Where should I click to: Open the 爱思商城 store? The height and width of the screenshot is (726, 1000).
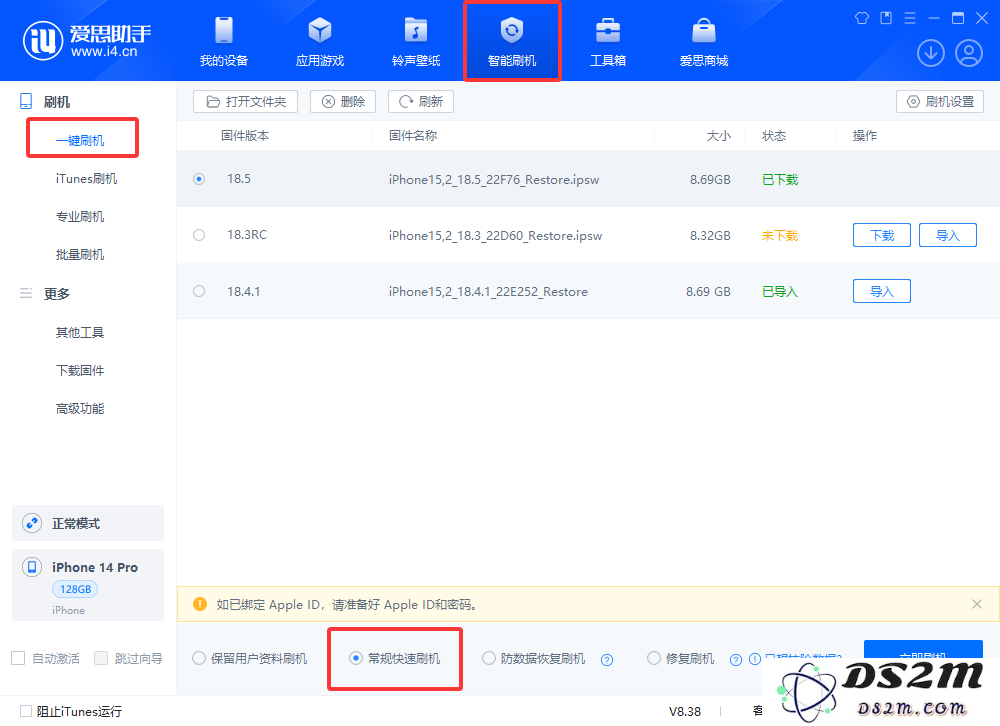click(703, 42)
